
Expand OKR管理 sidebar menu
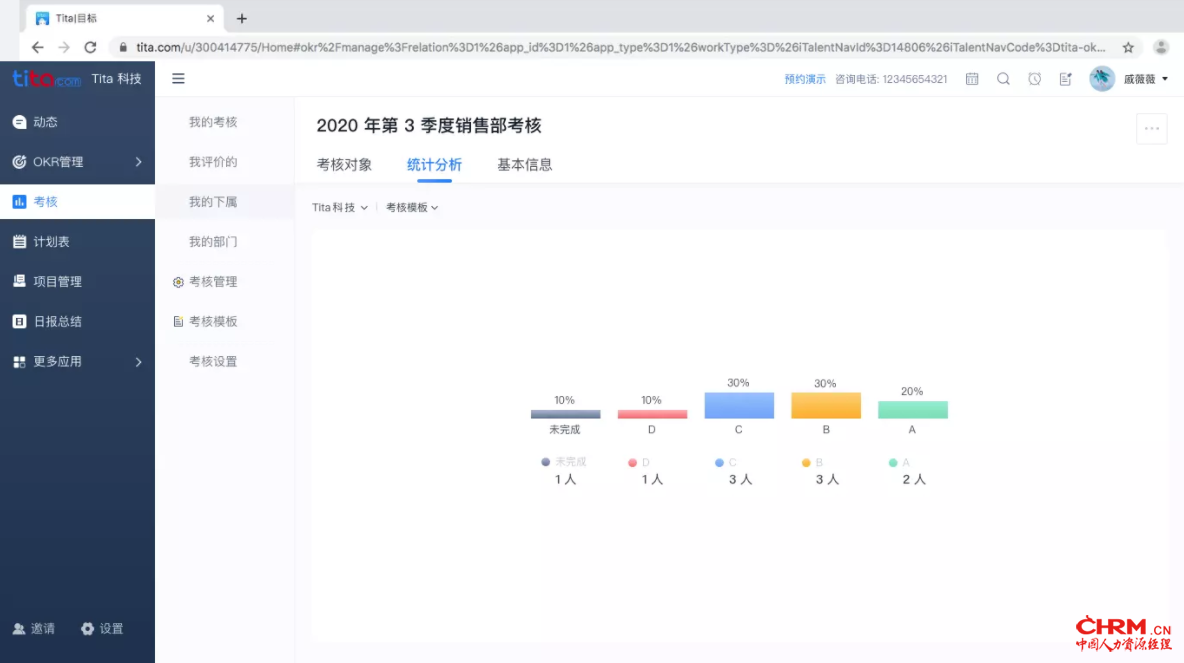click(x=77, y=162)
